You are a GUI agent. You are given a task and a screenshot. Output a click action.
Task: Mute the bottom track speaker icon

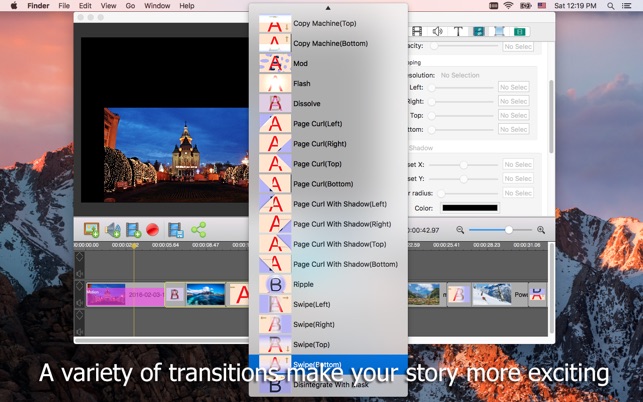coord(80,331)
